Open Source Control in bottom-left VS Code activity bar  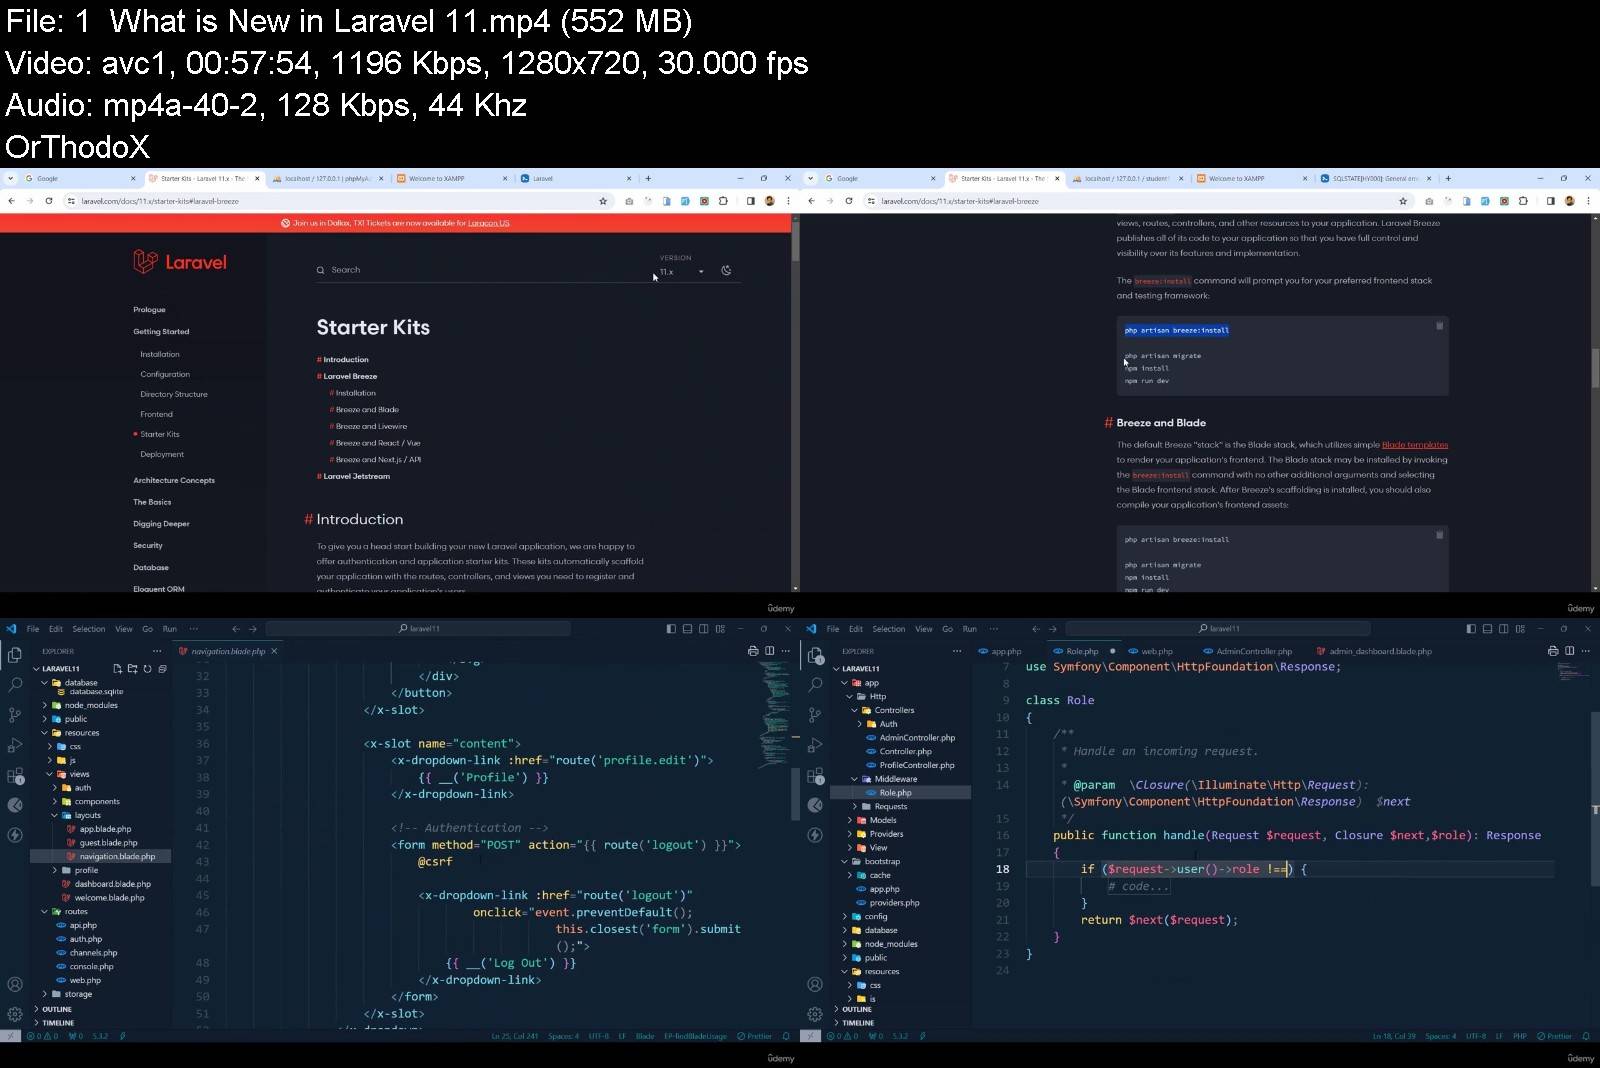(x=15, y=715)
